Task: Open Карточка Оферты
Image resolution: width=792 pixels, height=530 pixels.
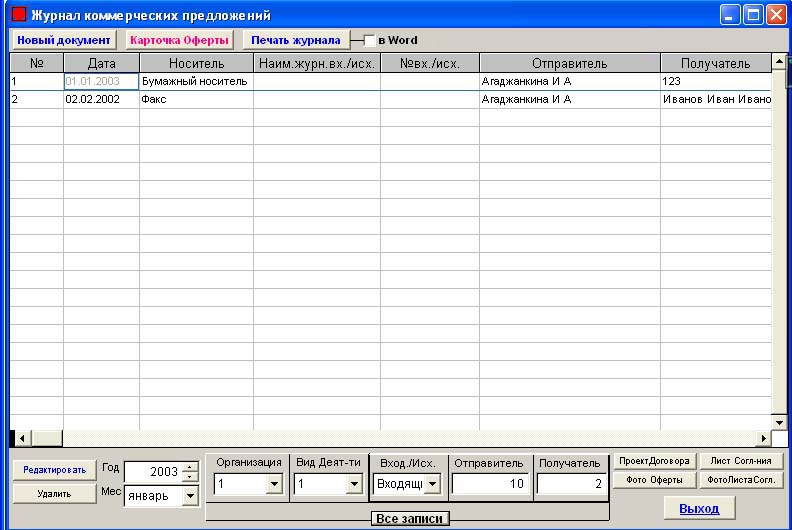Action: pos(179,40)
